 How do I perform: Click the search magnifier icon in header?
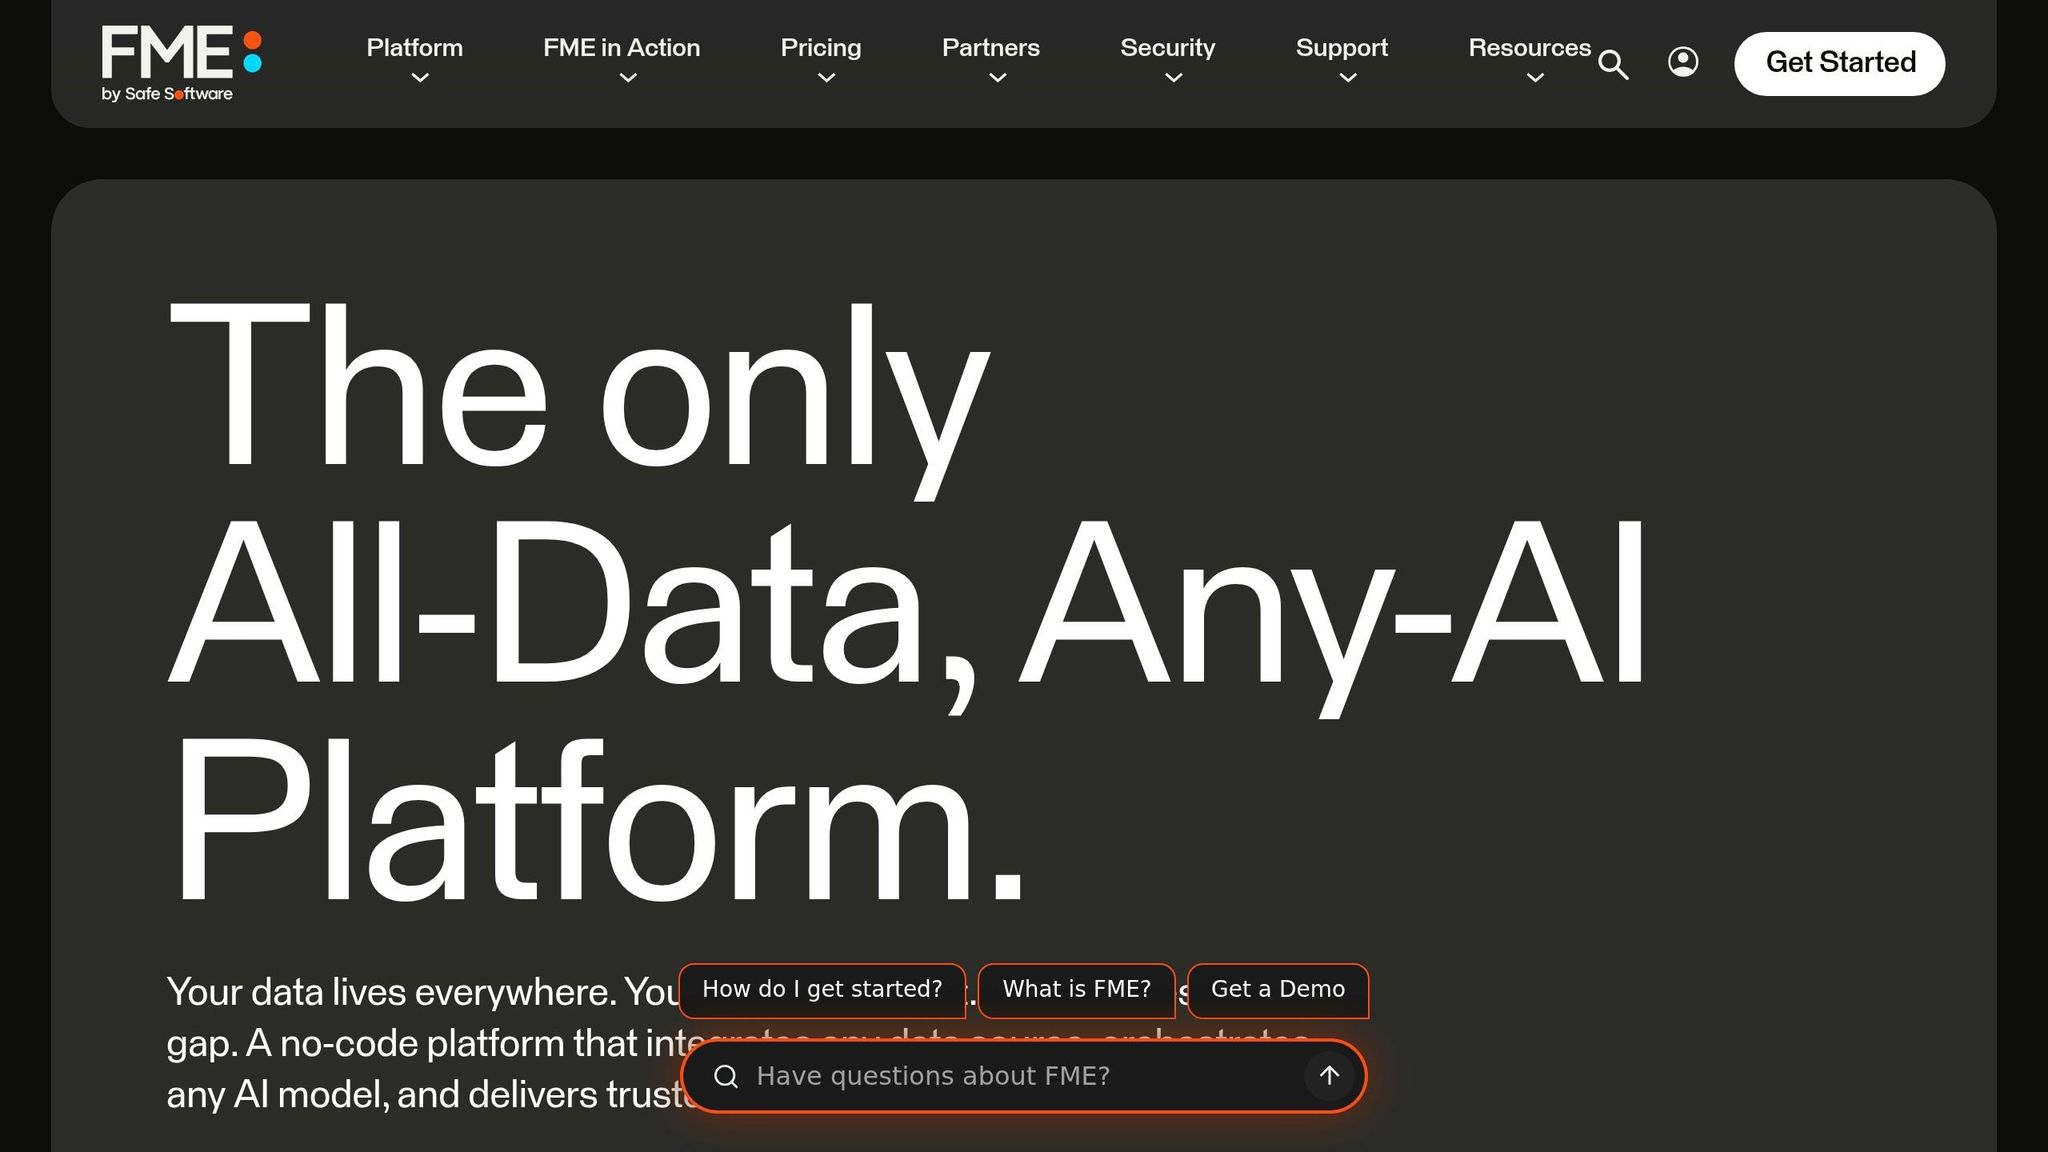click(x=1613, y=64)
